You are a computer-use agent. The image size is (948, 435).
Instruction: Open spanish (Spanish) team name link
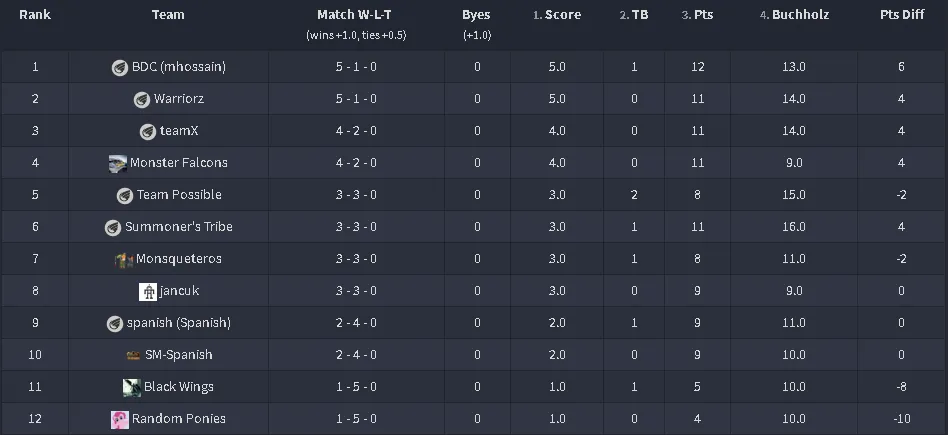[x=179, y=323]
